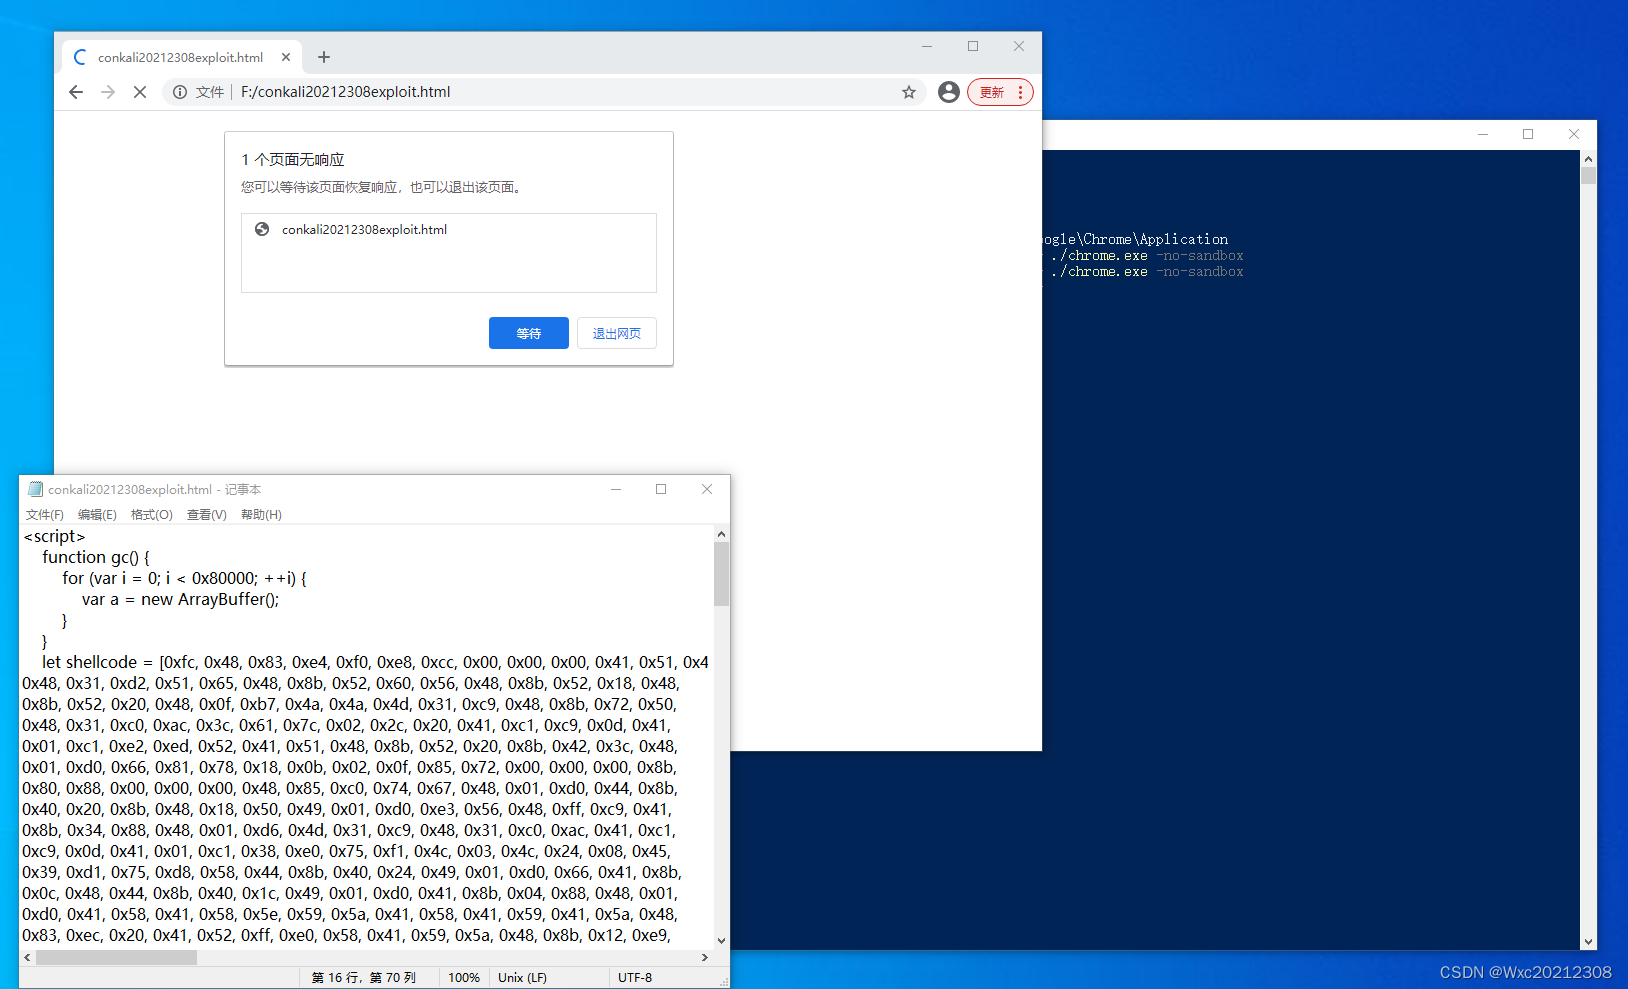Click 'var a = new ArrayBuffer();' line
Screen dimensions: 1628x989
181,599
